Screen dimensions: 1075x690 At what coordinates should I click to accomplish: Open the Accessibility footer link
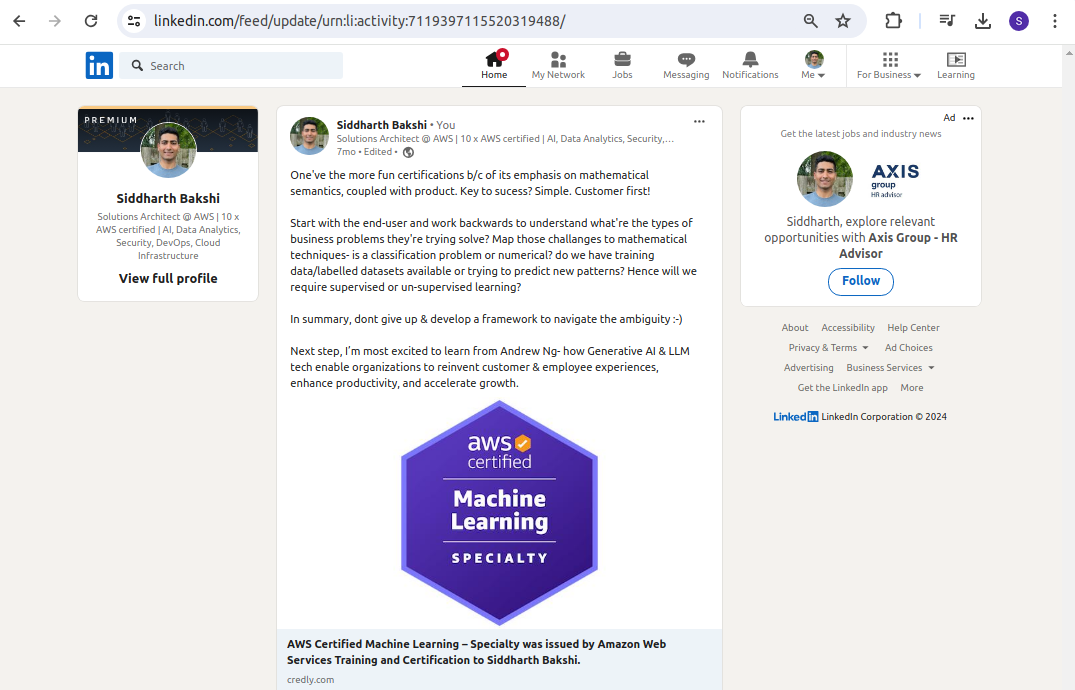(x=848, y=328)
